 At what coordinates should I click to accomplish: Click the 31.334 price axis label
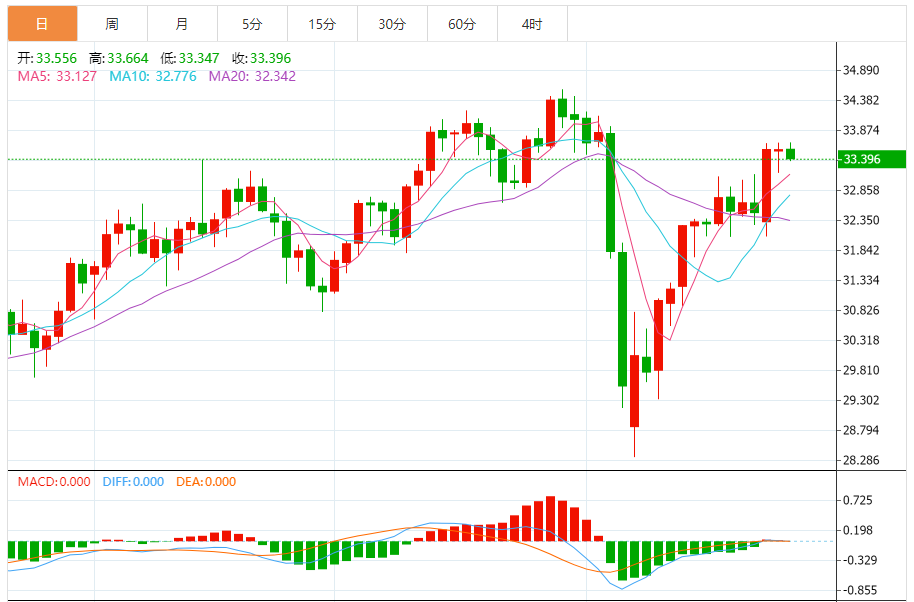[861, 280]
